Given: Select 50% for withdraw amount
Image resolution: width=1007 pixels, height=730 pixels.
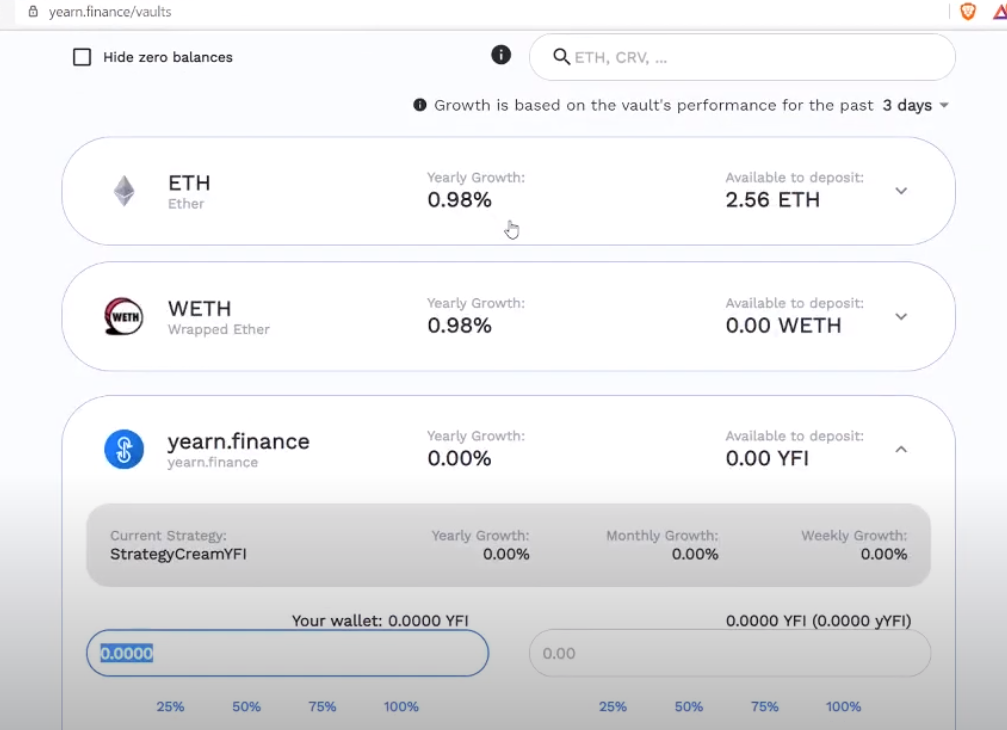Looking at the screenshot, I should click(688, 706).
